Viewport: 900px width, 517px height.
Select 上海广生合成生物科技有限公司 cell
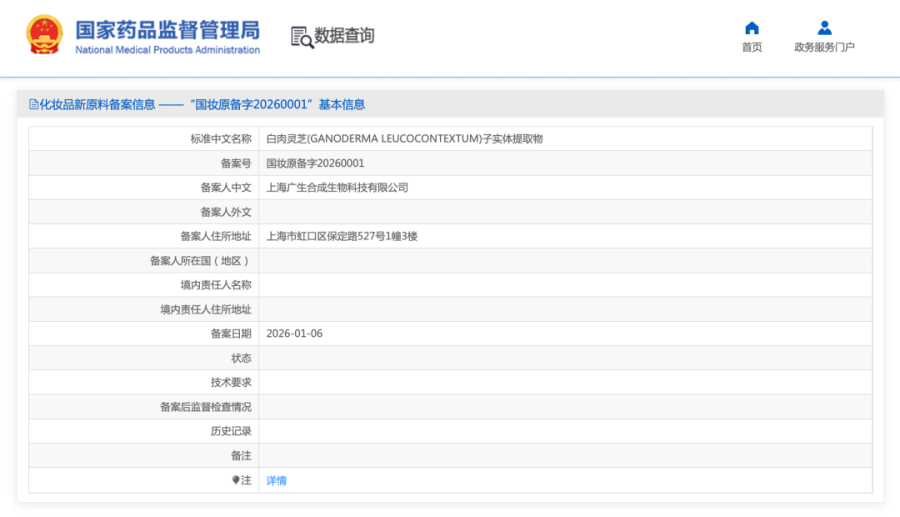click(x=337, y=188)
